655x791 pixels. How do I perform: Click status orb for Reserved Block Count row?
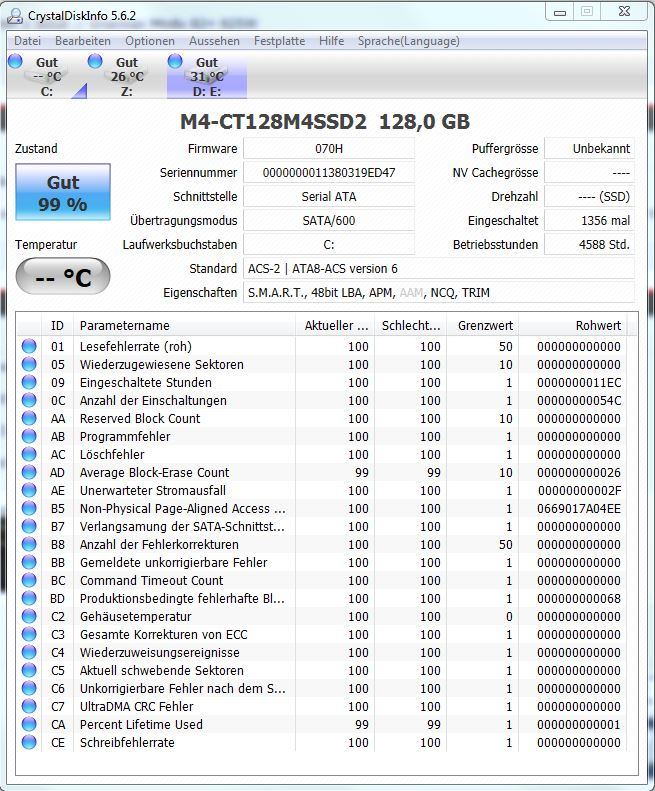tap(29, 418)
